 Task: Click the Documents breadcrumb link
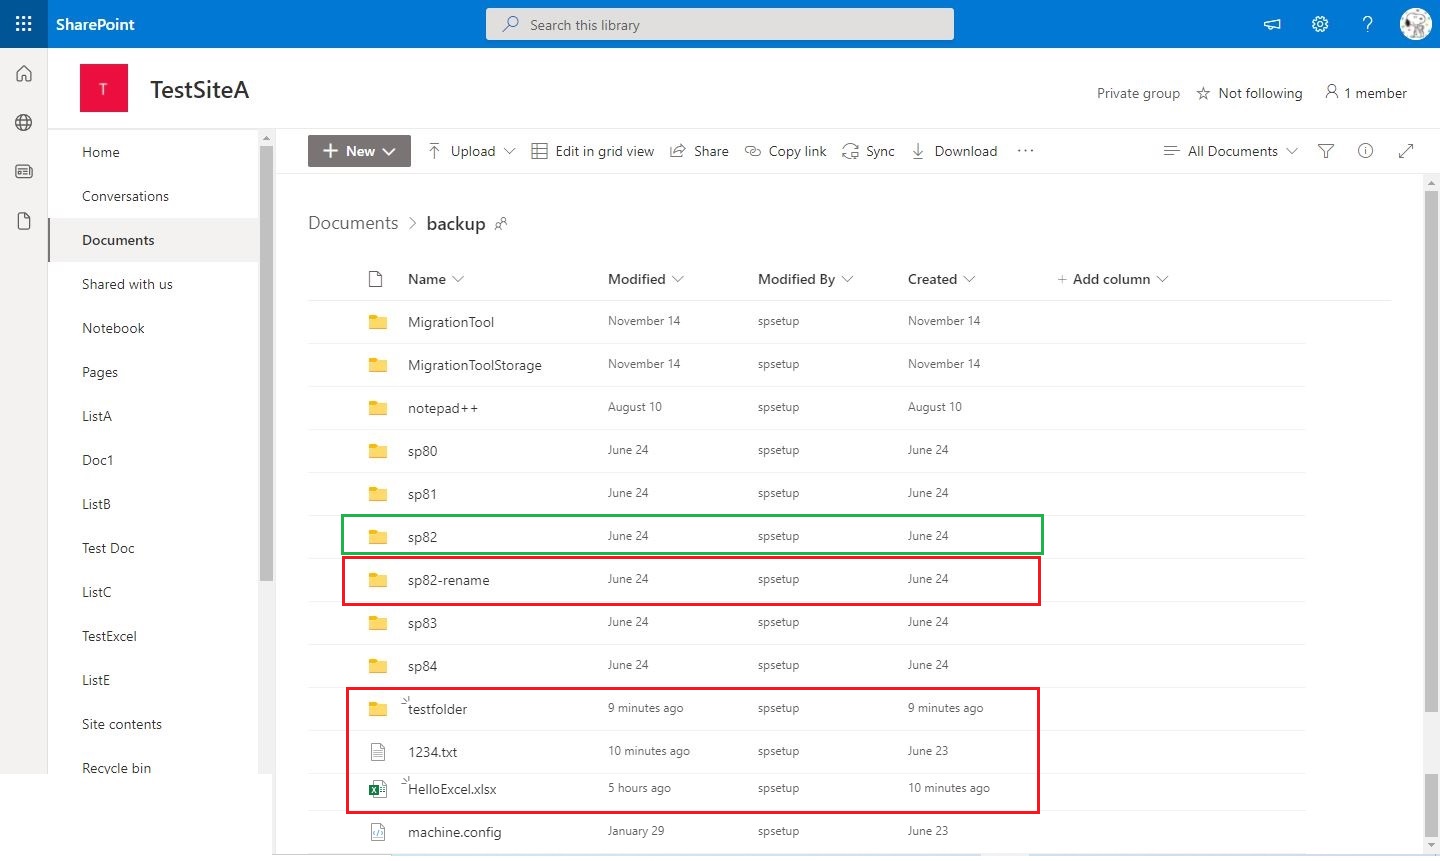point(353,223)
